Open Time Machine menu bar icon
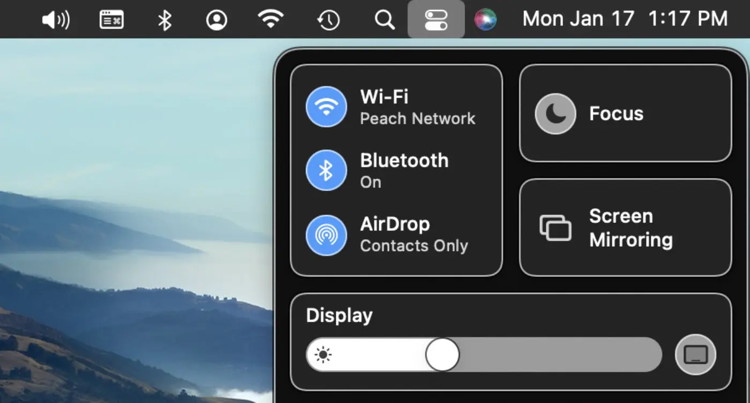 pos(328,20)
